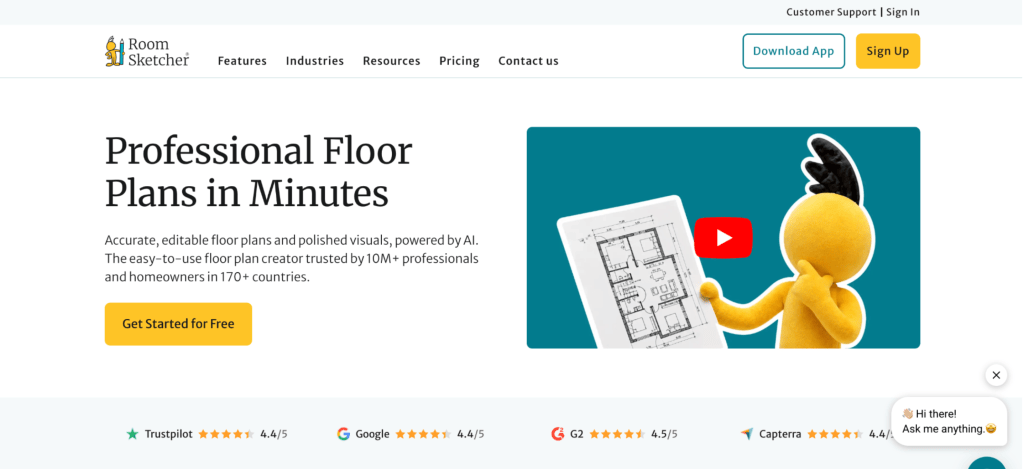The image size is (1024, 469).
Task: Open the chat launcher button
Action: tap(987, 462)
